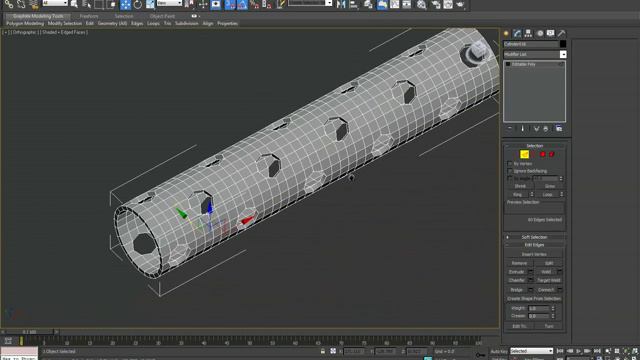Click the Remove edge button
Image resolution: width=640 pixels, height=360 pixels.
click(x=519, y=263)
